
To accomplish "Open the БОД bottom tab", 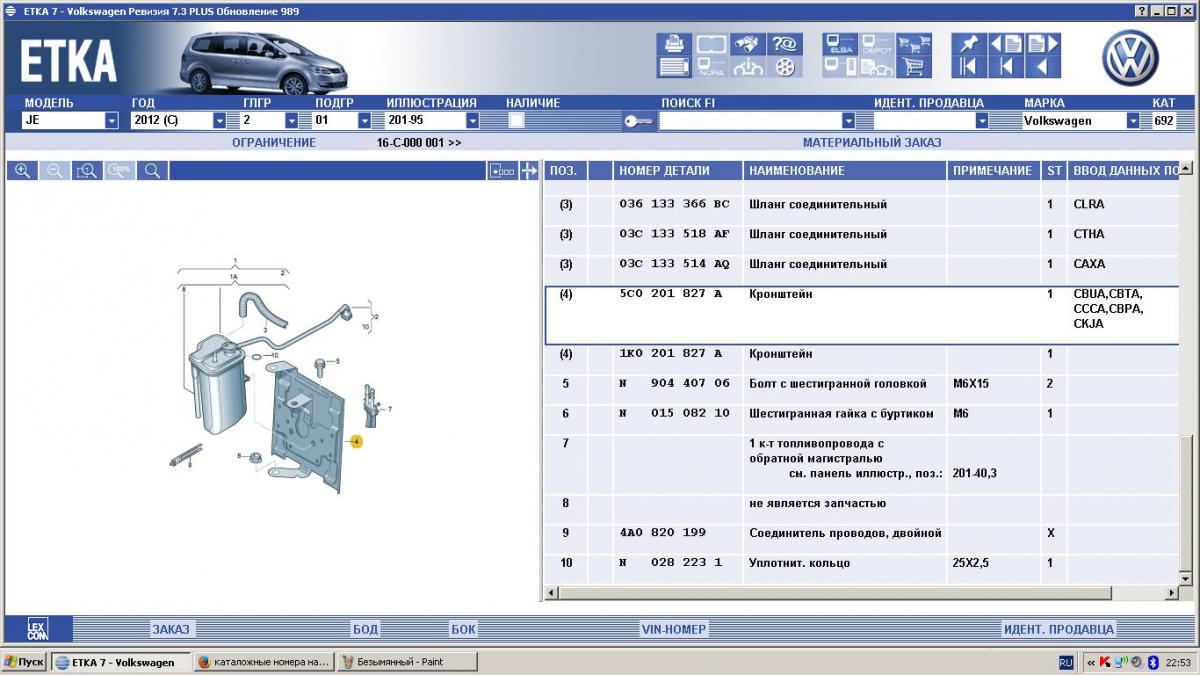I will pyautogui.click(x=365, y=629).
